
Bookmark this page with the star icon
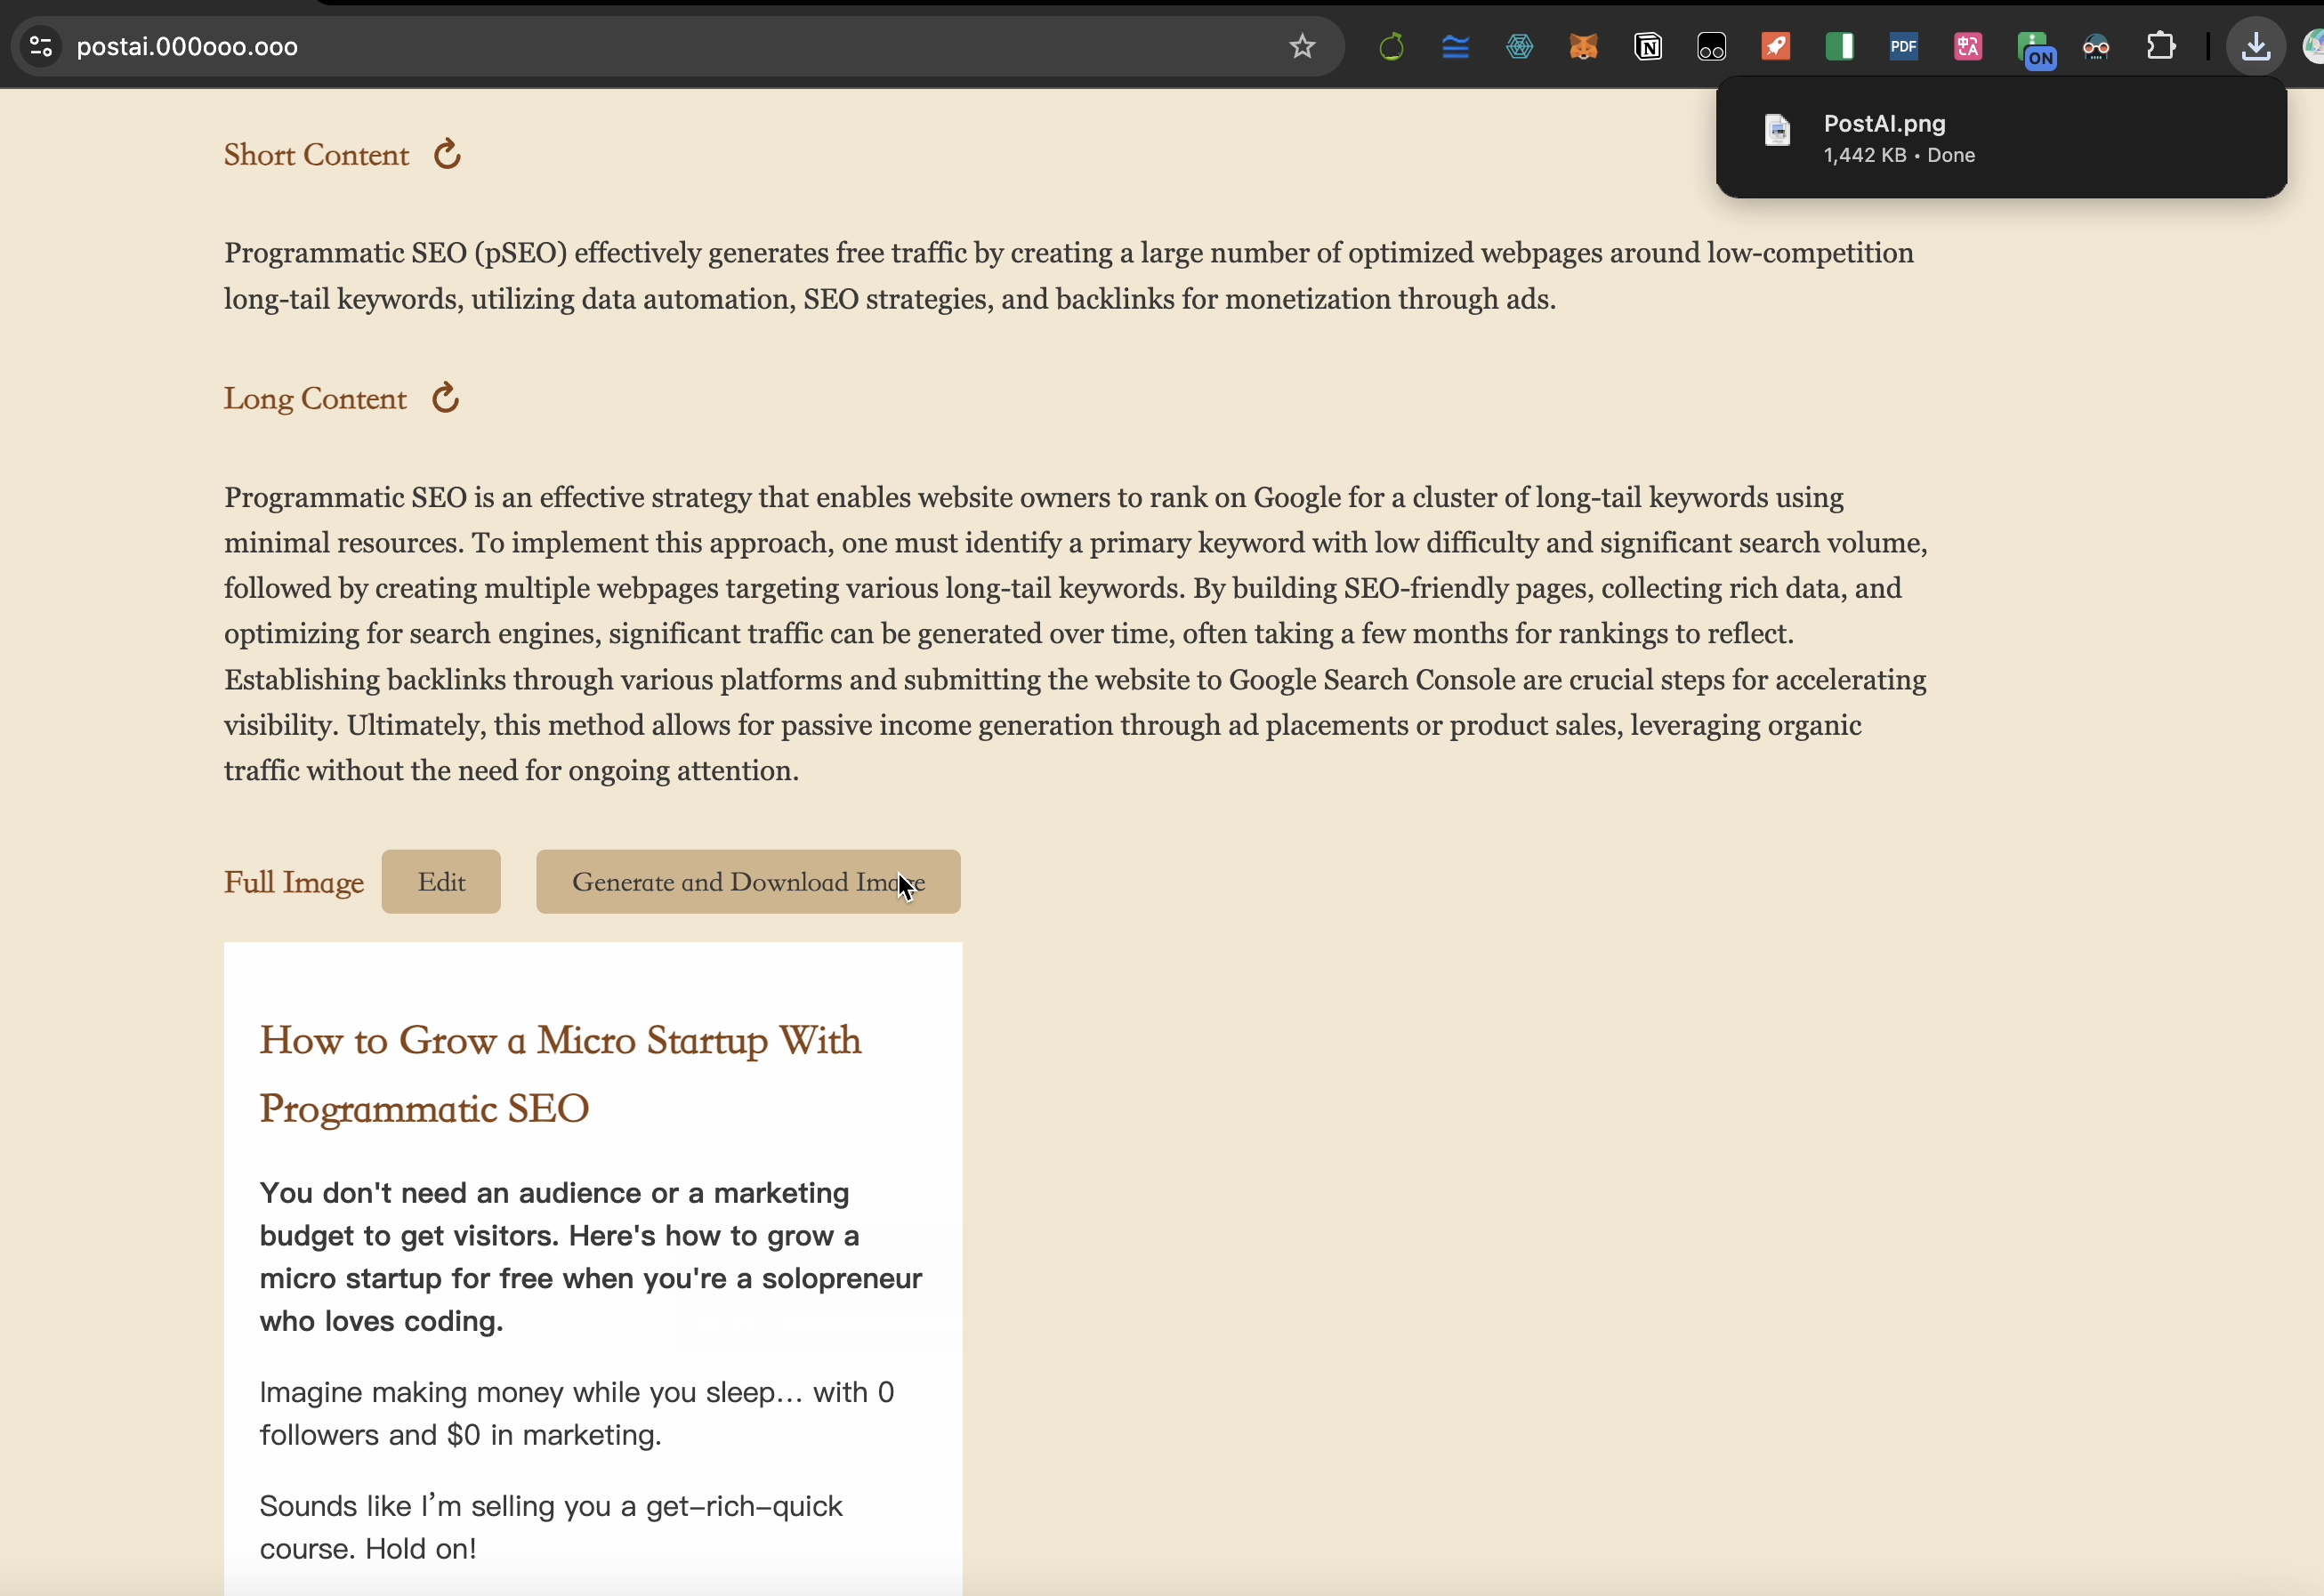1302,46
